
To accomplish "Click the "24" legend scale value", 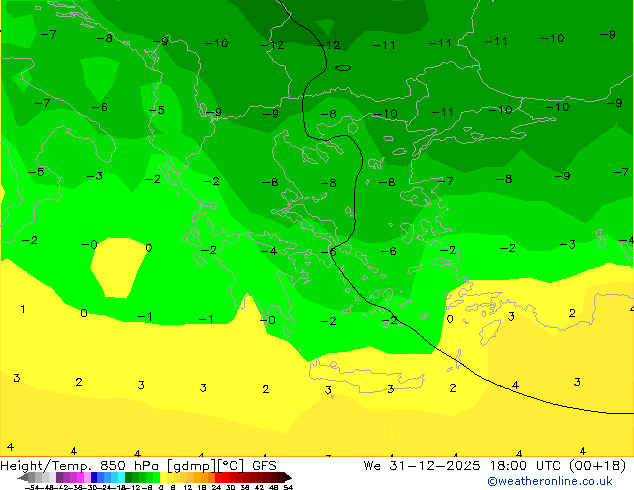I will coord(216,487).
